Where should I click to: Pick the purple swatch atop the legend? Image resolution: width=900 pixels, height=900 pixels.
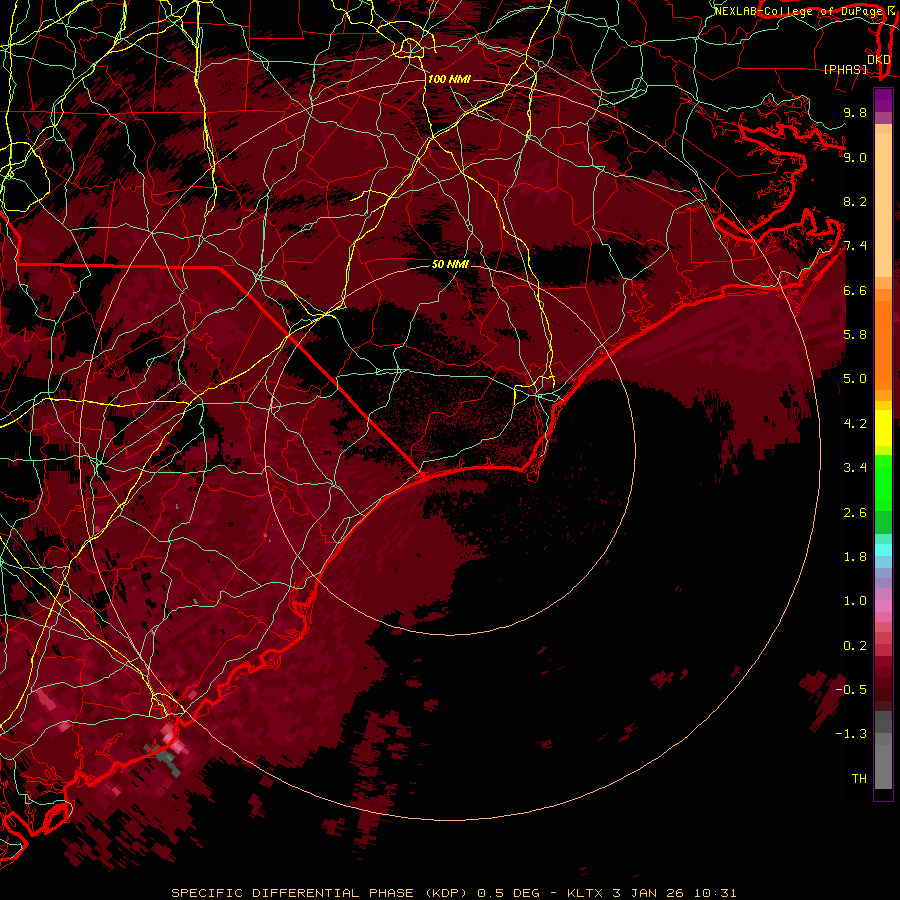point(883,100)
